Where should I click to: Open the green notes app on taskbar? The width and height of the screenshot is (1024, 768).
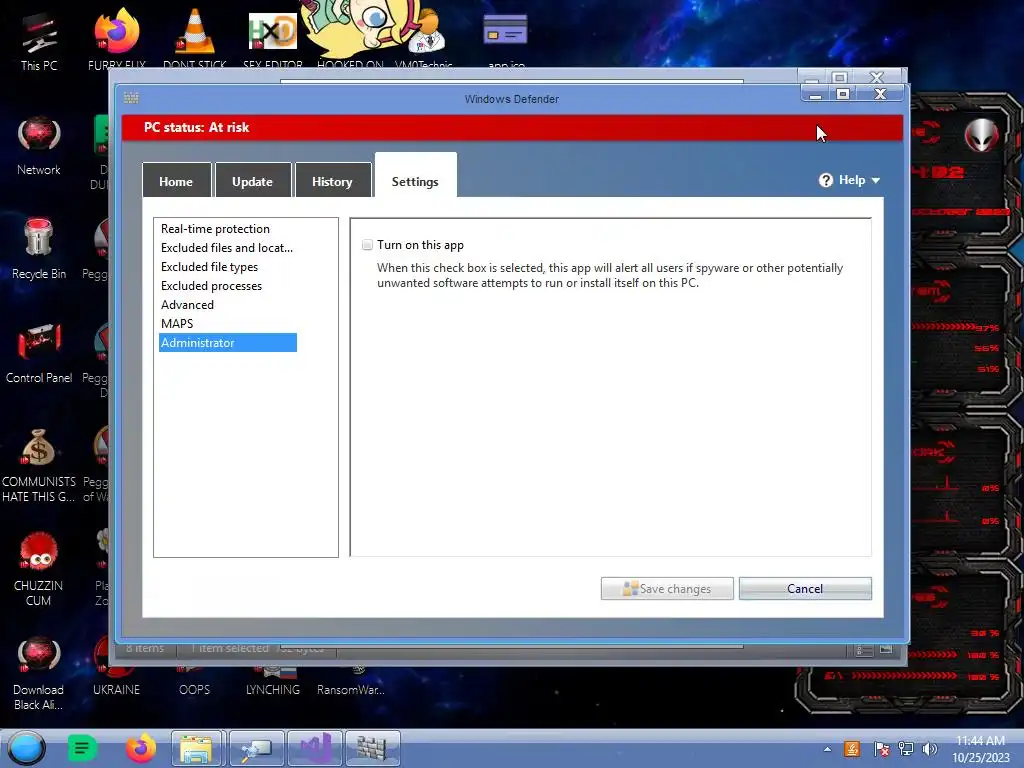click(82, 748)
